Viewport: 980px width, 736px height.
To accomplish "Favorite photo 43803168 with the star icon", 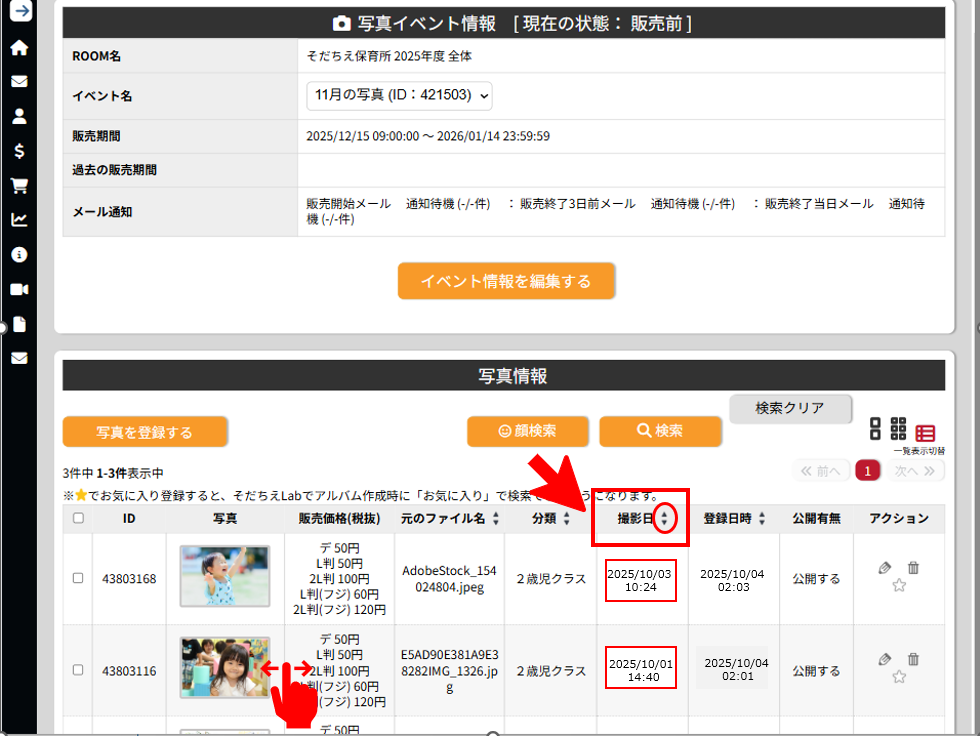I will tap(898, 586).
